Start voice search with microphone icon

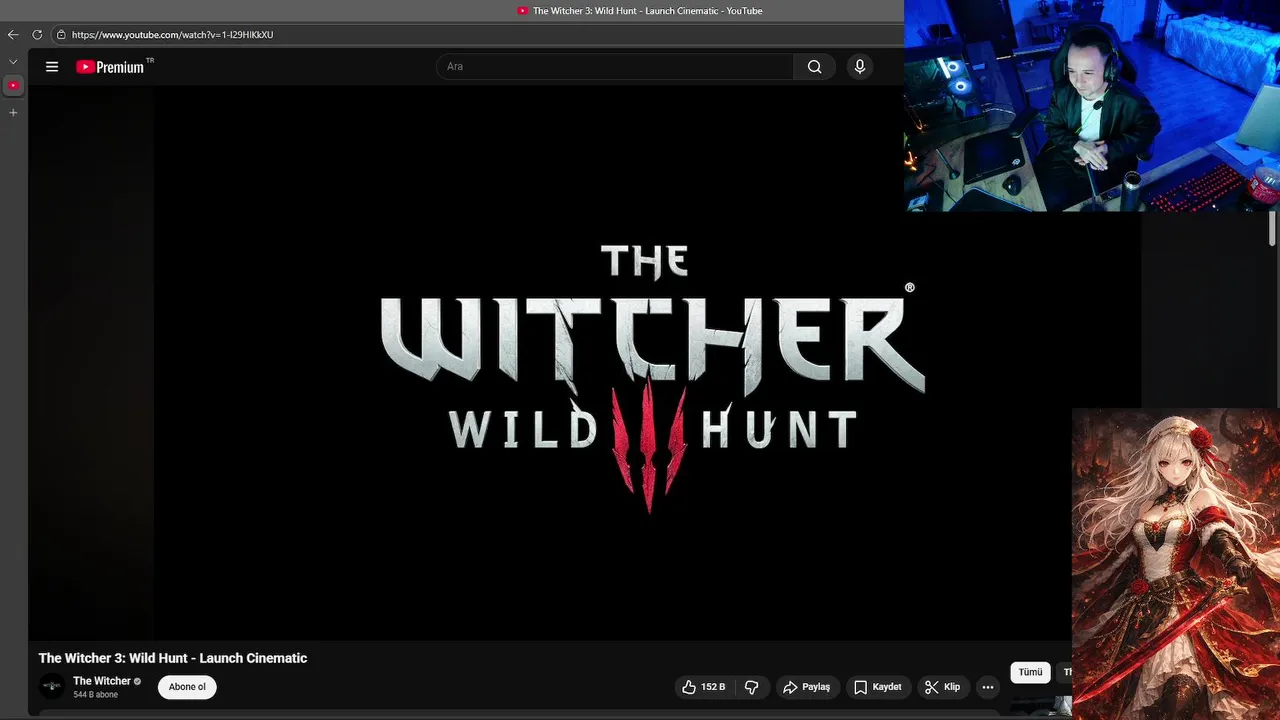click(859, 67)
